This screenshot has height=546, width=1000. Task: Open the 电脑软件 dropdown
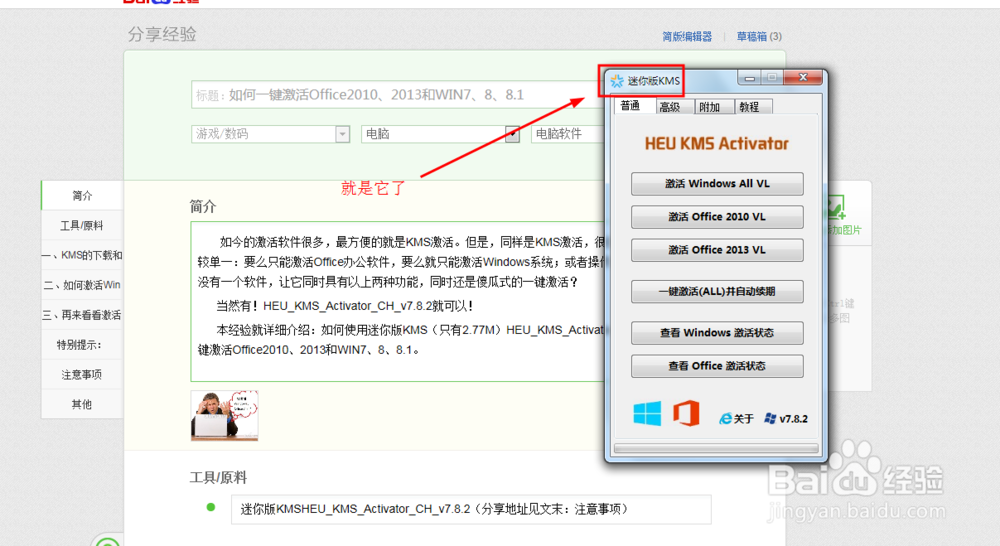[x=568, y=134]
